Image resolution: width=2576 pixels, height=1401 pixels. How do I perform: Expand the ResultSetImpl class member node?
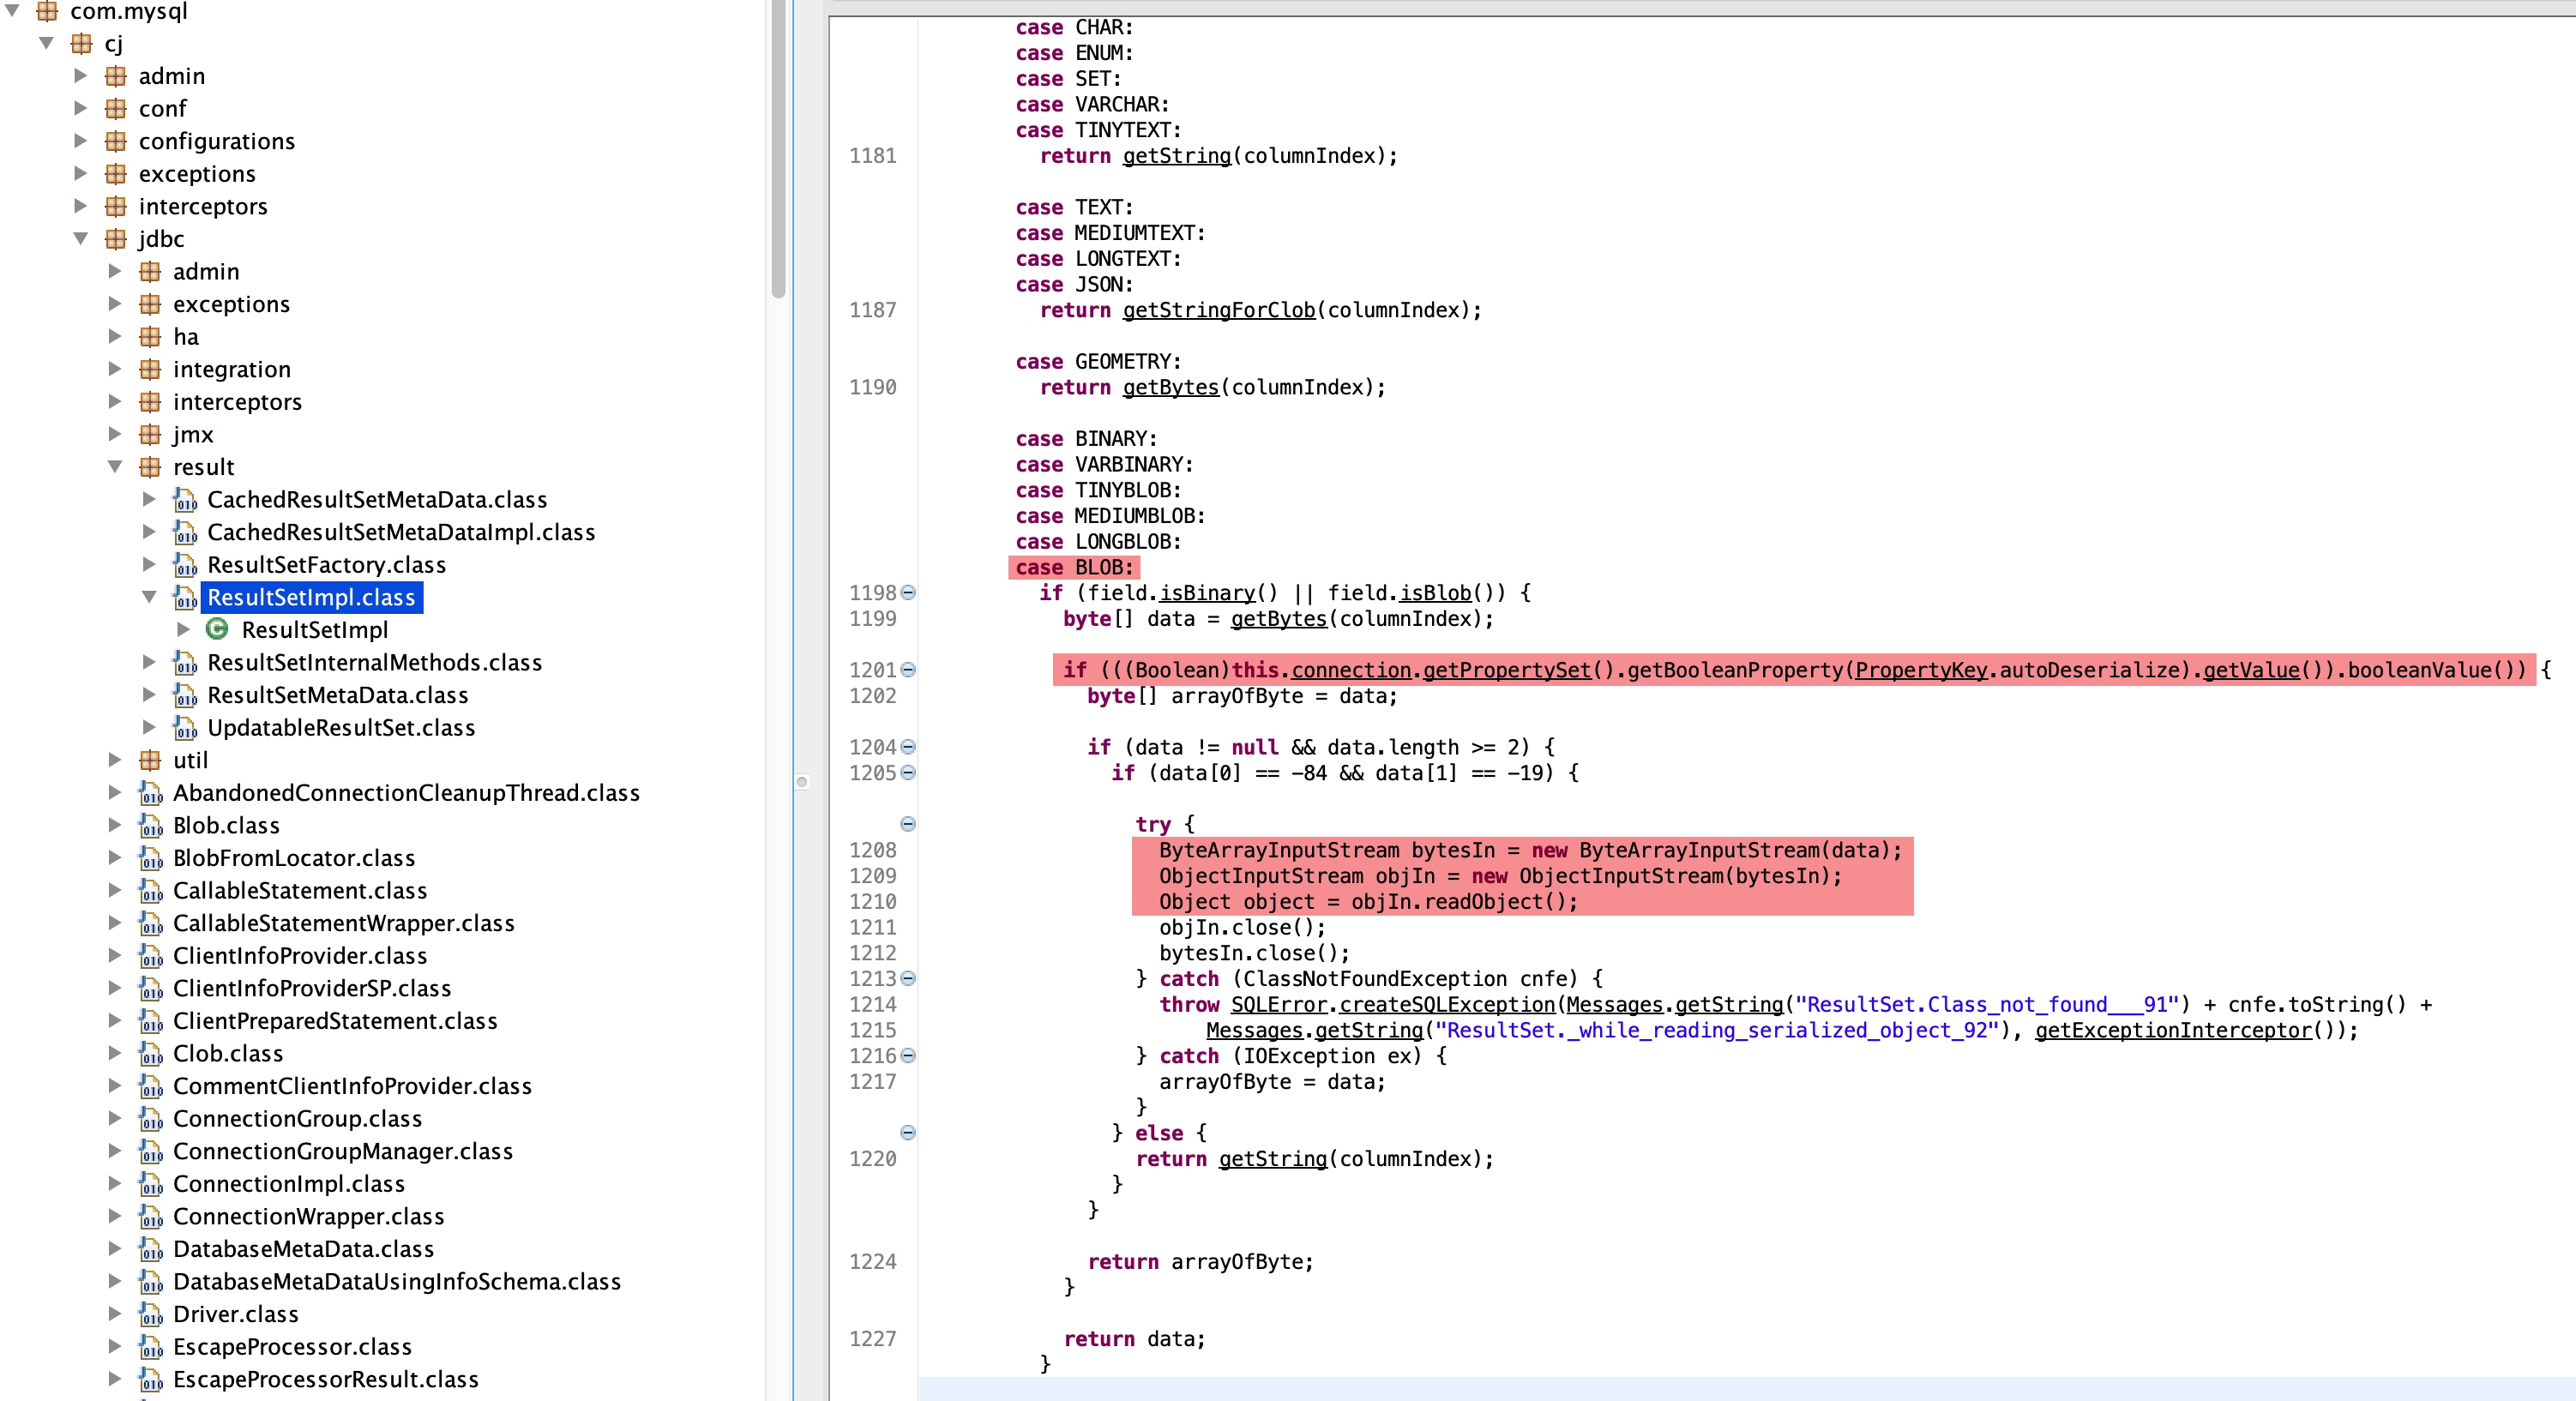pos(183,630)
